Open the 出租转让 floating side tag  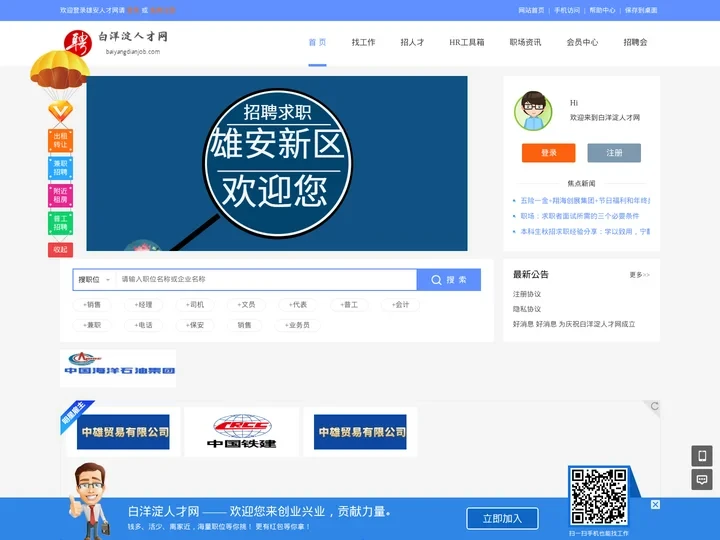(60, 140)
